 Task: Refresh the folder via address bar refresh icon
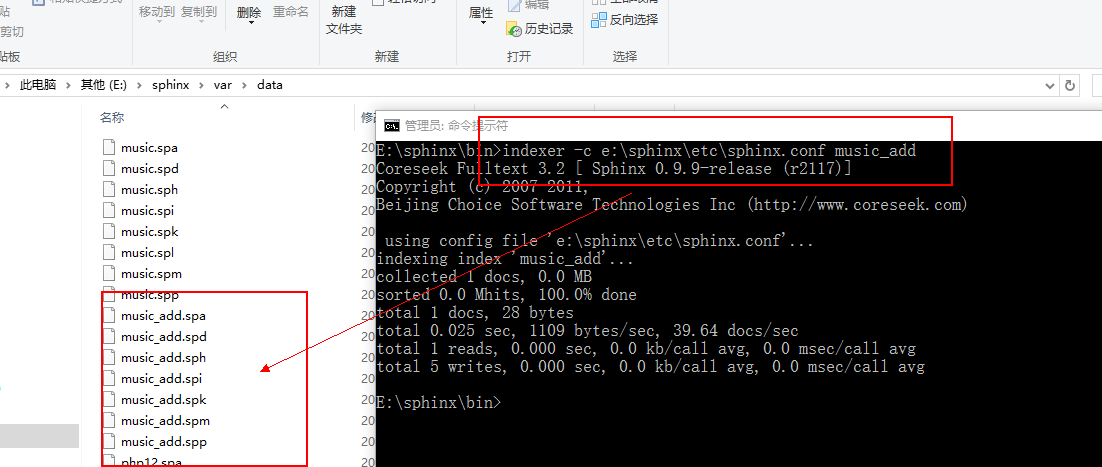[1071, 85]
